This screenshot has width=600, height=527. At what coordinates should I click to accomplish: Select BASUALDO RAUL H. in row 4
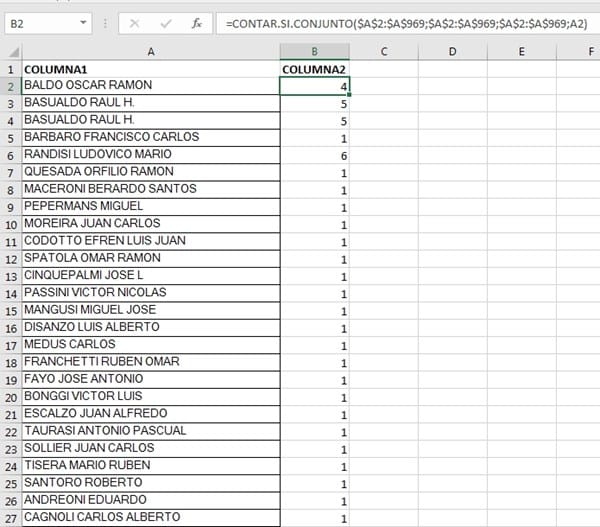(x=151, y=121)
